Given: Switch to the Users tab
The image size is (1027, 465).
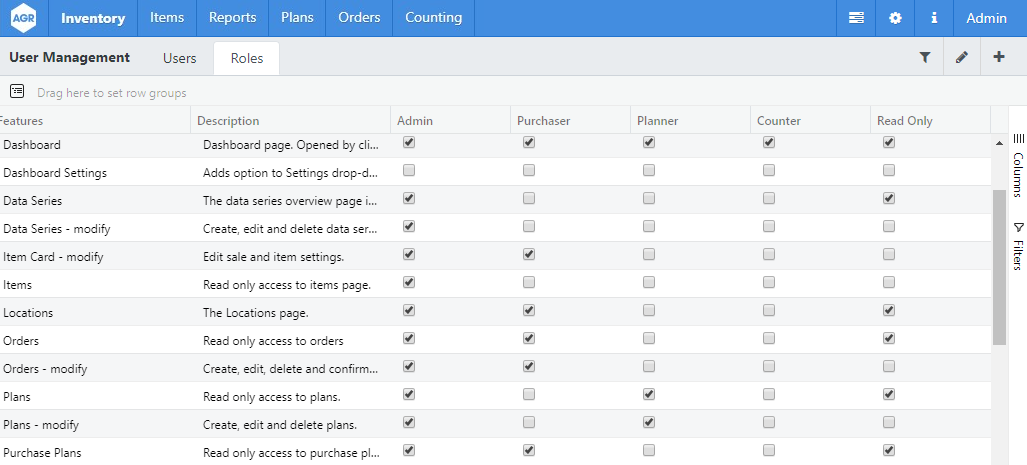Looking at the screenshot, I should pyautogui.click(x=180, y=58).
